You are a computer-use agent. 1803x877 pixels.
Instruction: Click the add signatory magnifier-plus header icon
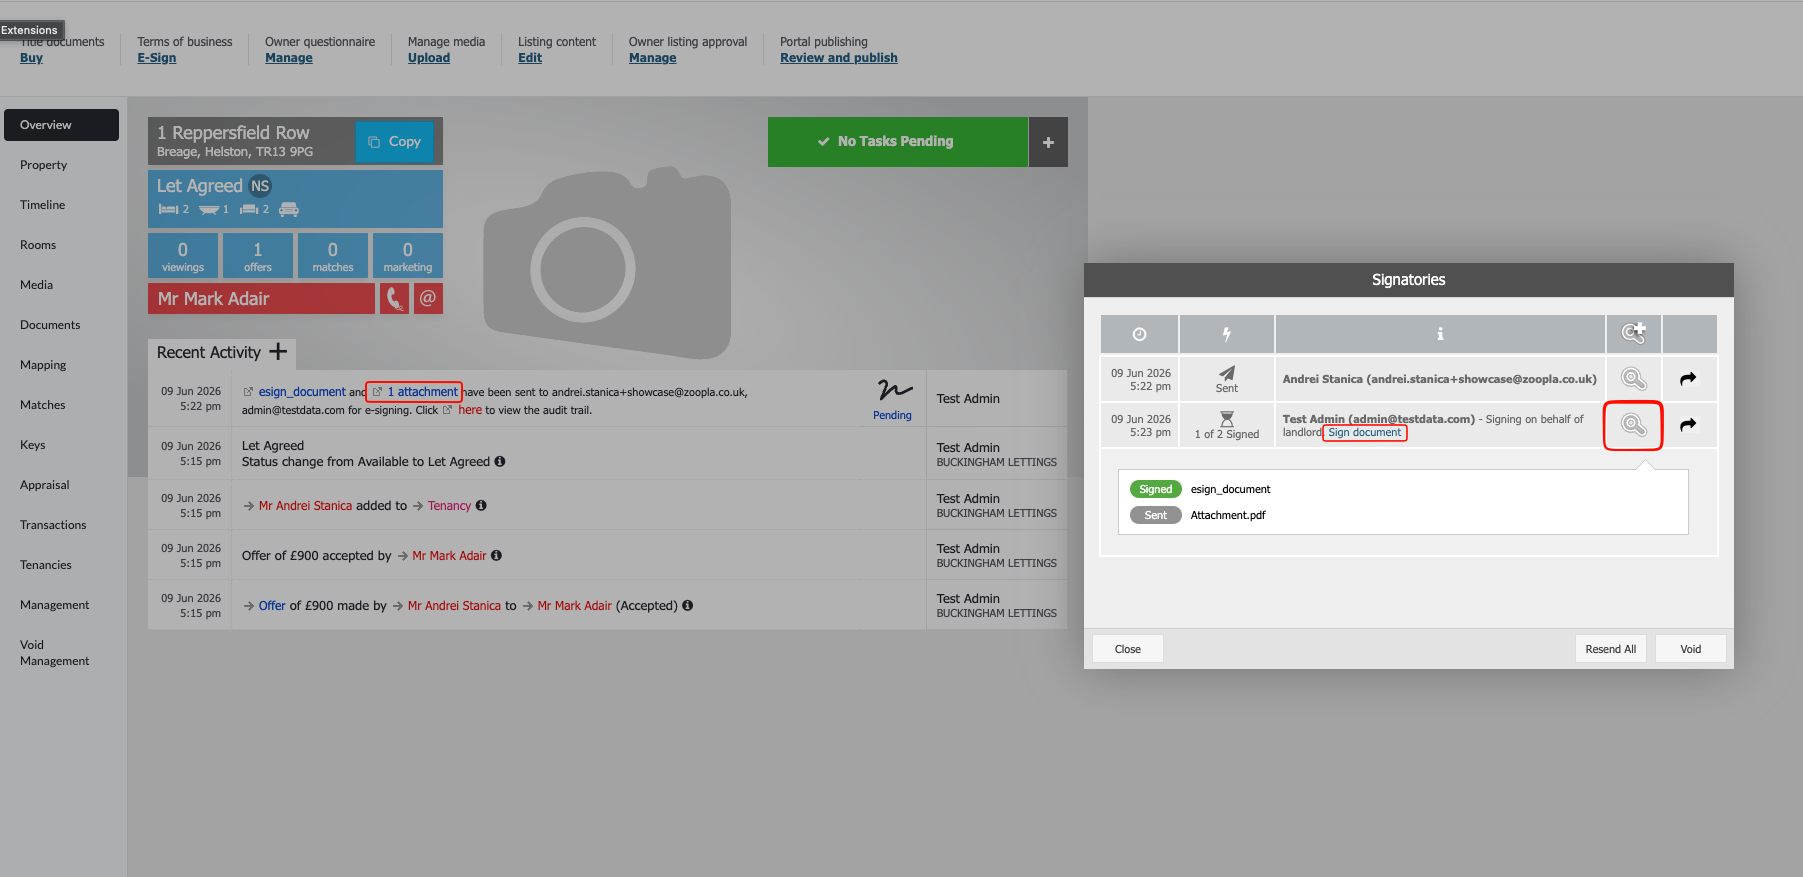[x=1633, y=333]
